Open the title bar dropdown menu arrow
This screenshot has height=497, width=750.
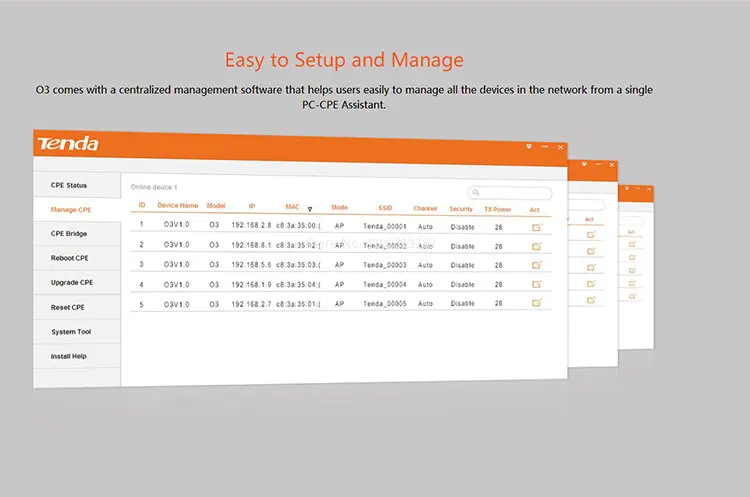(x=529, y=147)
